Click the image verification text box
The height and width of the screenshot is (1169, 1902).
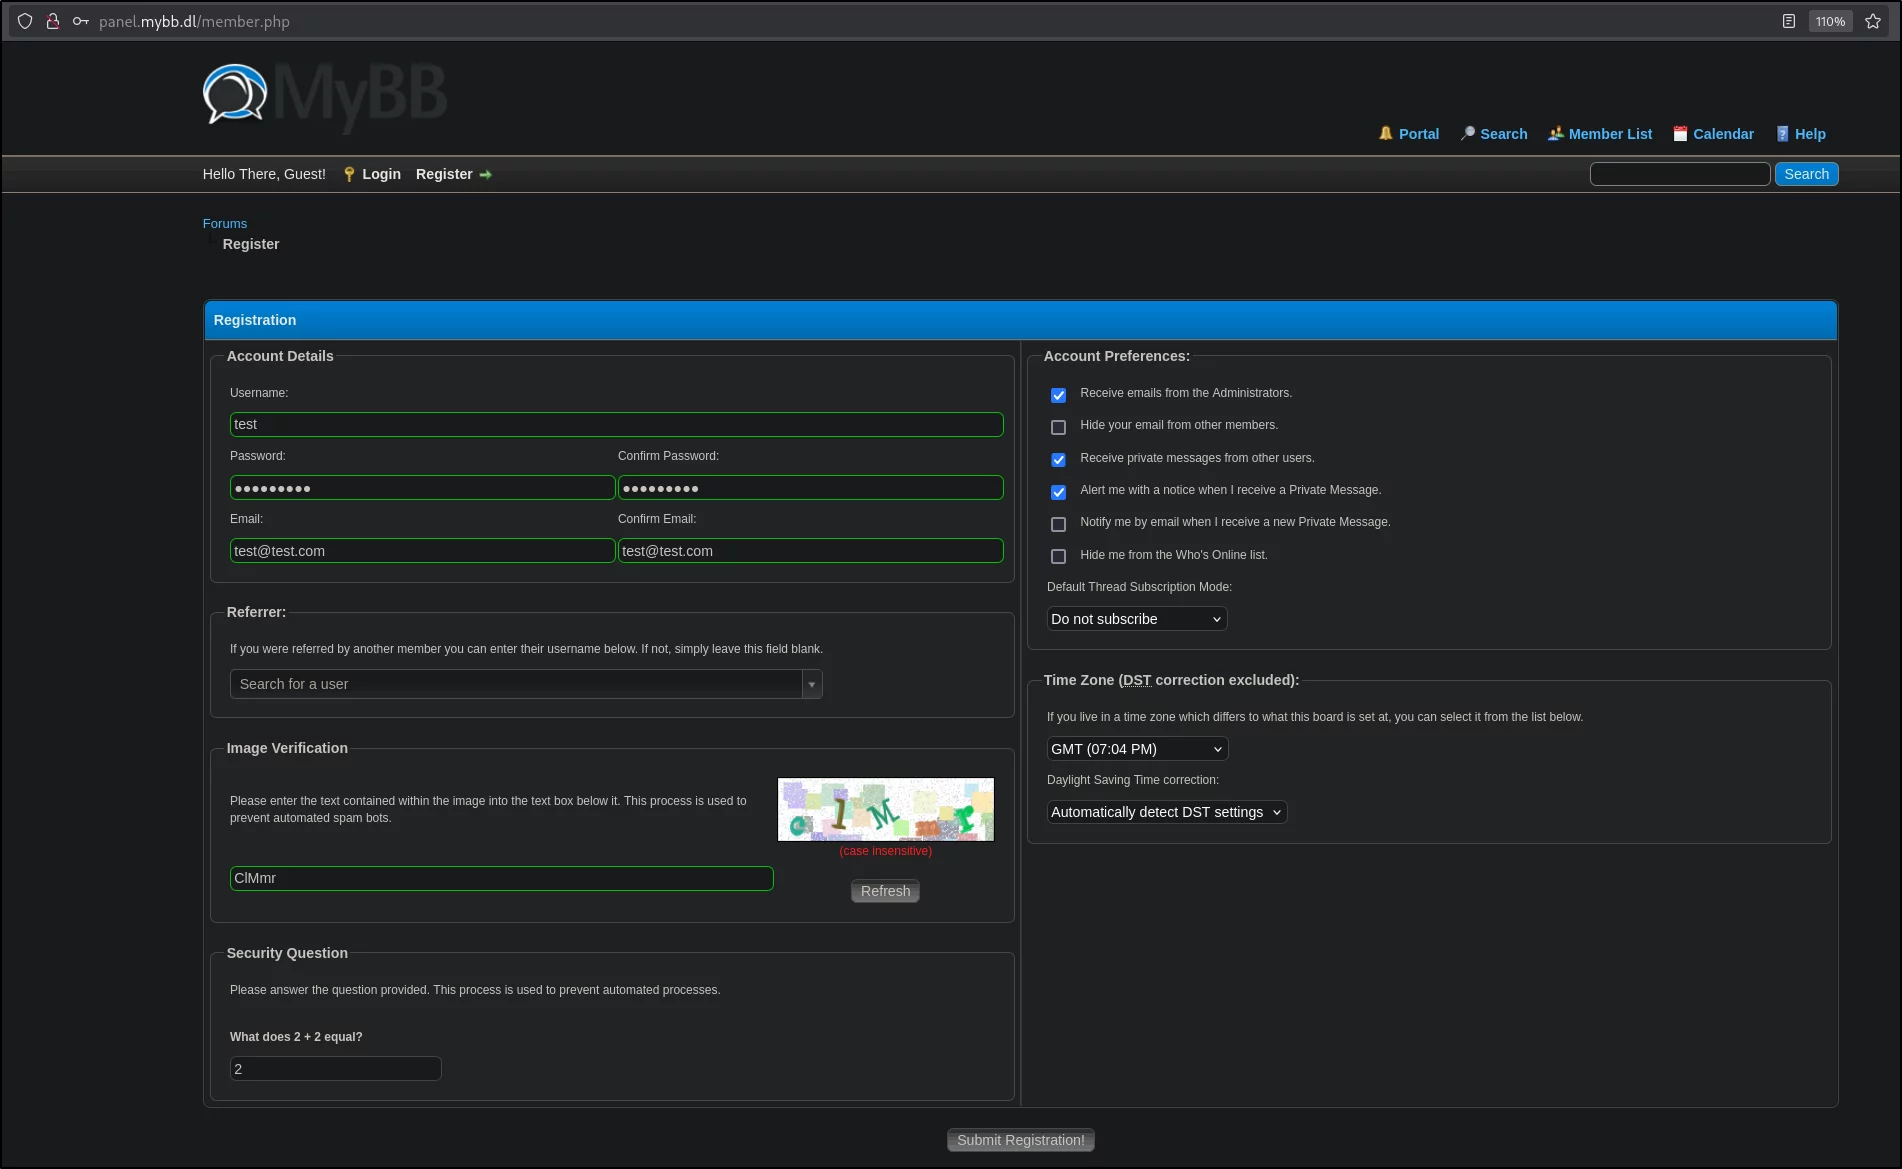[x=501, y=878]
